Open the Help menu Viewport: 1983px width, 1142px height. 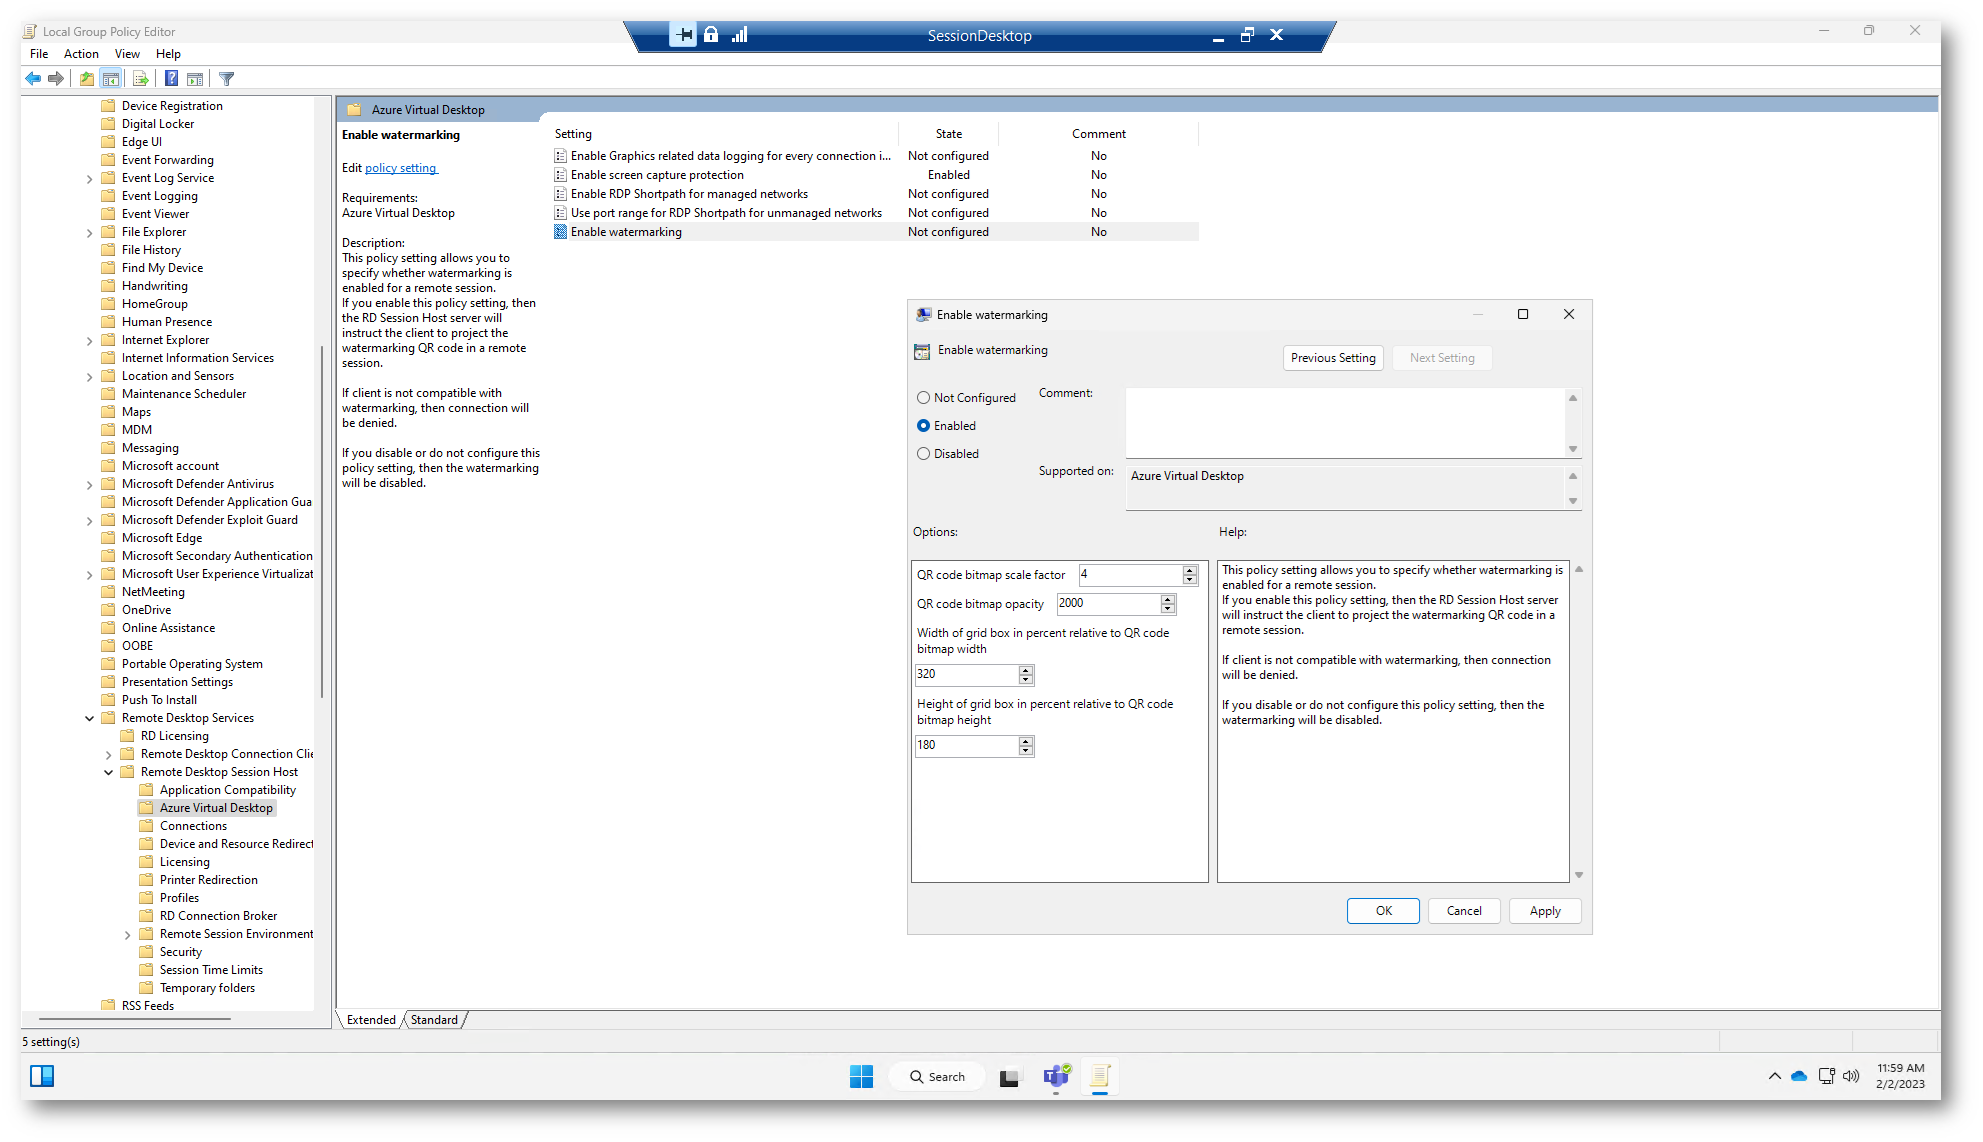tap(168, 54)
